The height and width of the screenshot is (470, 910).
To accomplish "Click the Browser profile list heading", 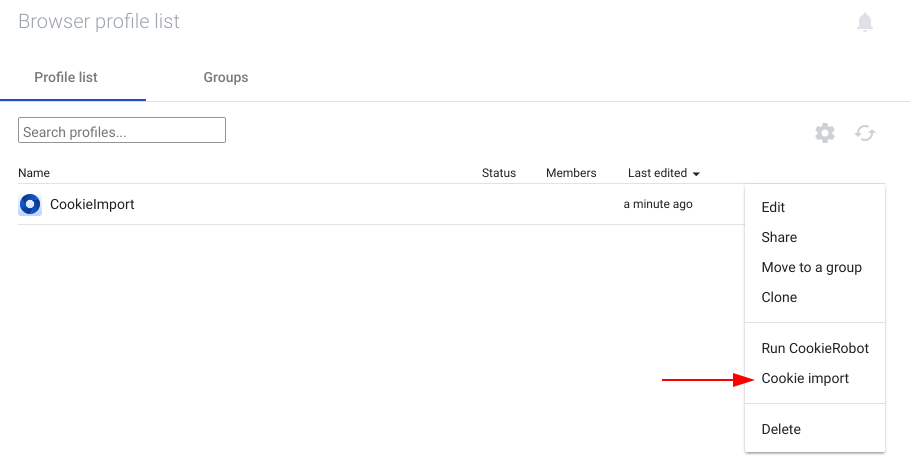I will [99, 21].
